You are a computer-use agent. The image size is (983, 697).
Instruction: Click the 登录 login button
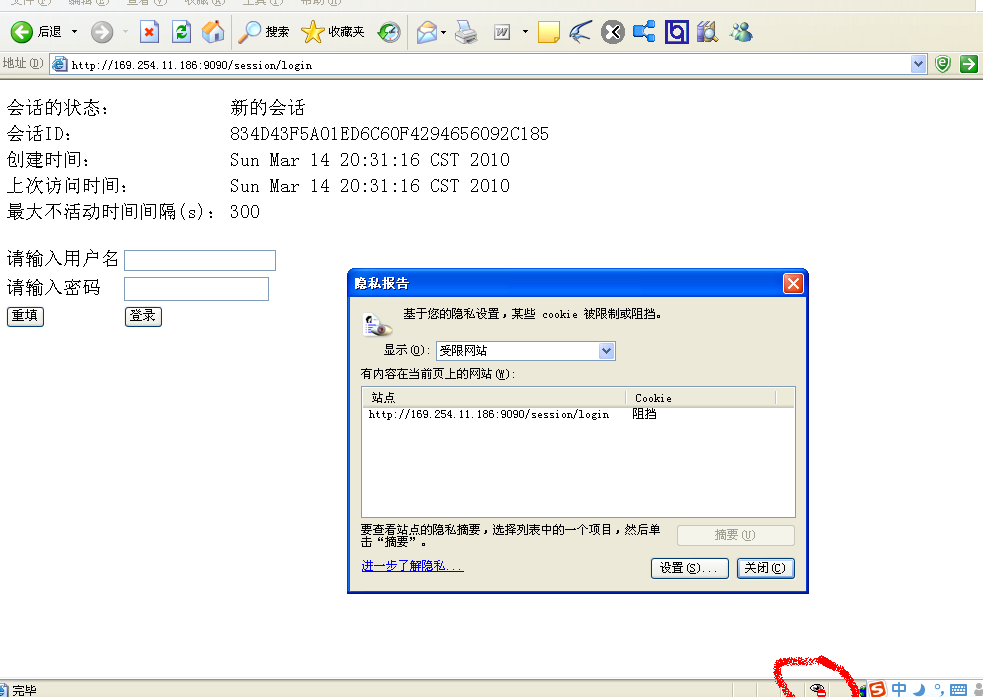(x=143, y=316)
